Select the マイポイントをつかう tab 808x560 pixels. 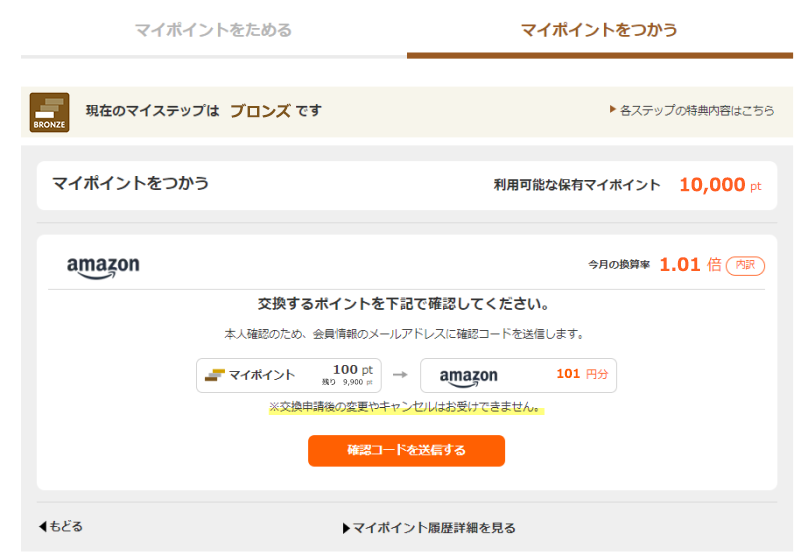[599, 30]
